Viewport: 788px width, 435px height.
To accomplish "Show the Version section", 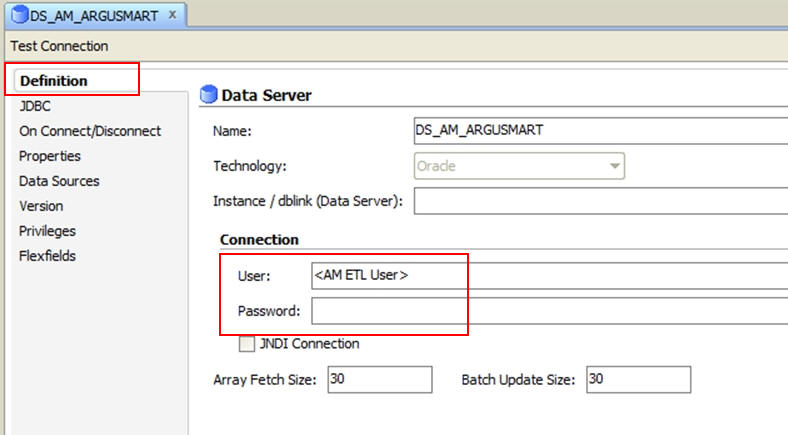I will [x=41, y=206].
